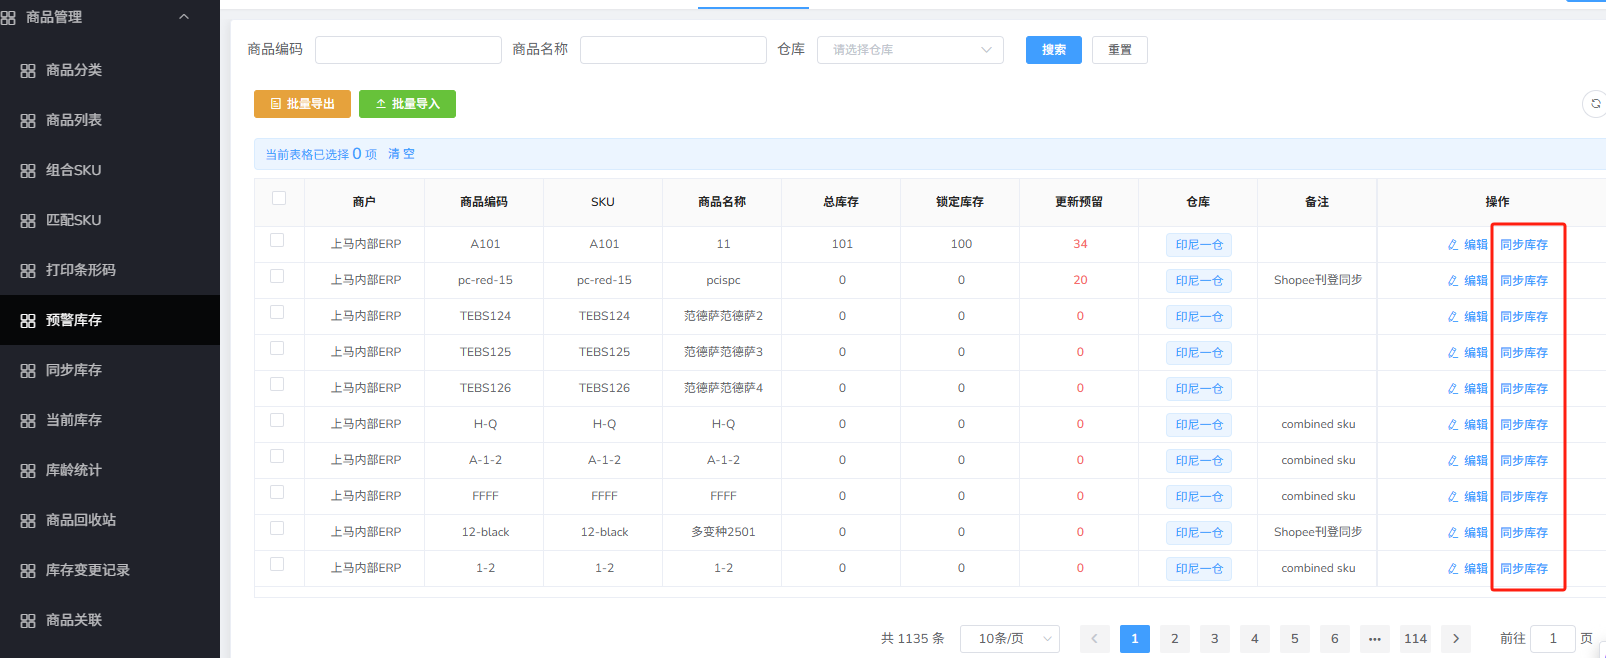Click the blue 搜索 button
Screen dimensions: 1606x658
point(1054,50)
